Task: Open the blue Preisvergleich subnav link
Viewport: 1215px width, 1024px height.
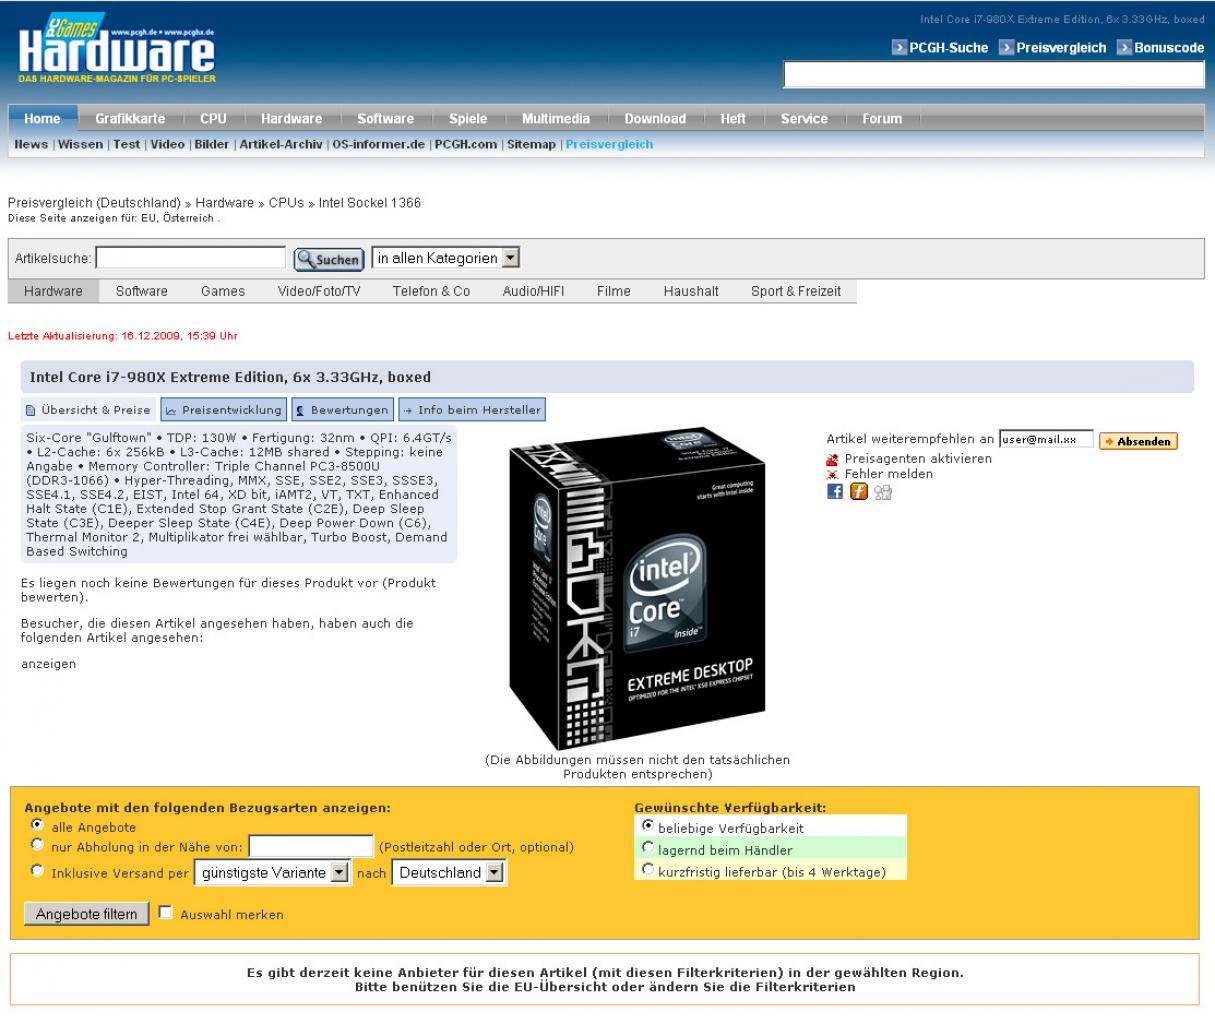Action: (x=609, y=144)
